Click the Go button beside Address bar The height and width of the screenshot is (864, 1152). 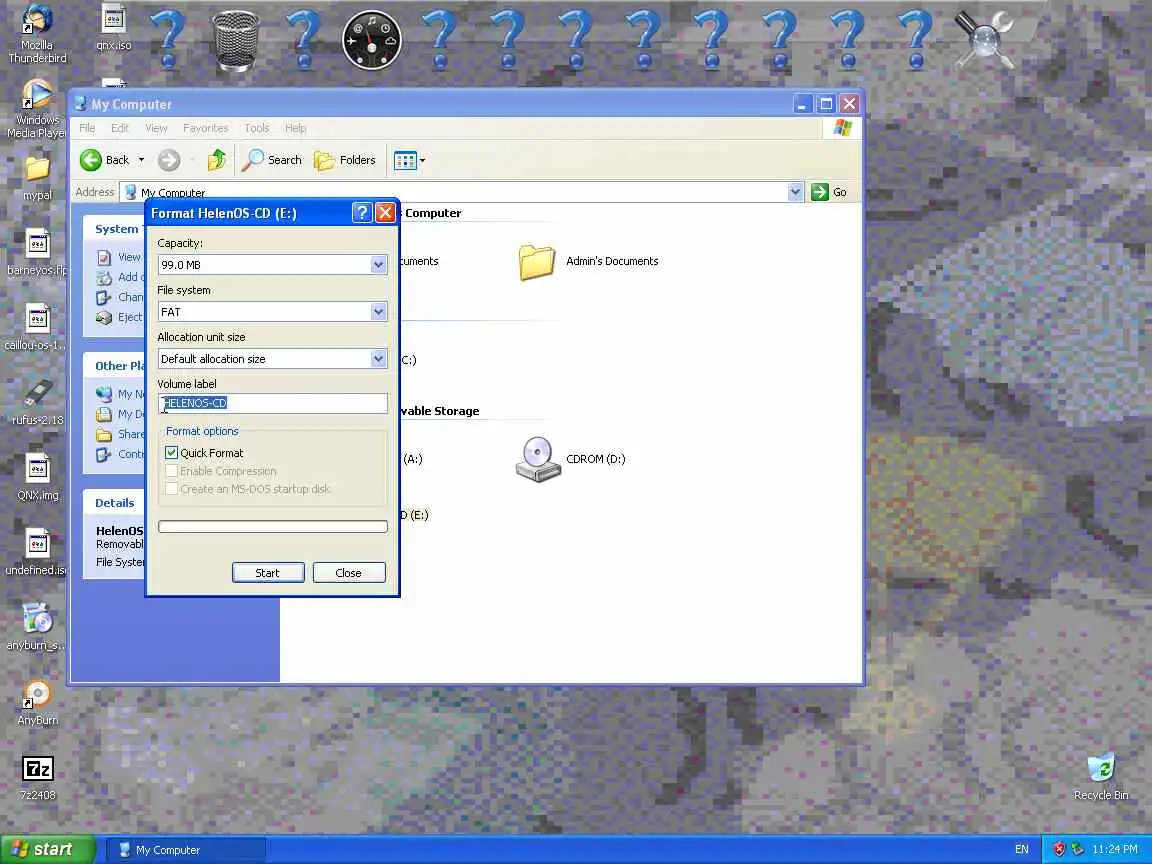coord(829,192)
